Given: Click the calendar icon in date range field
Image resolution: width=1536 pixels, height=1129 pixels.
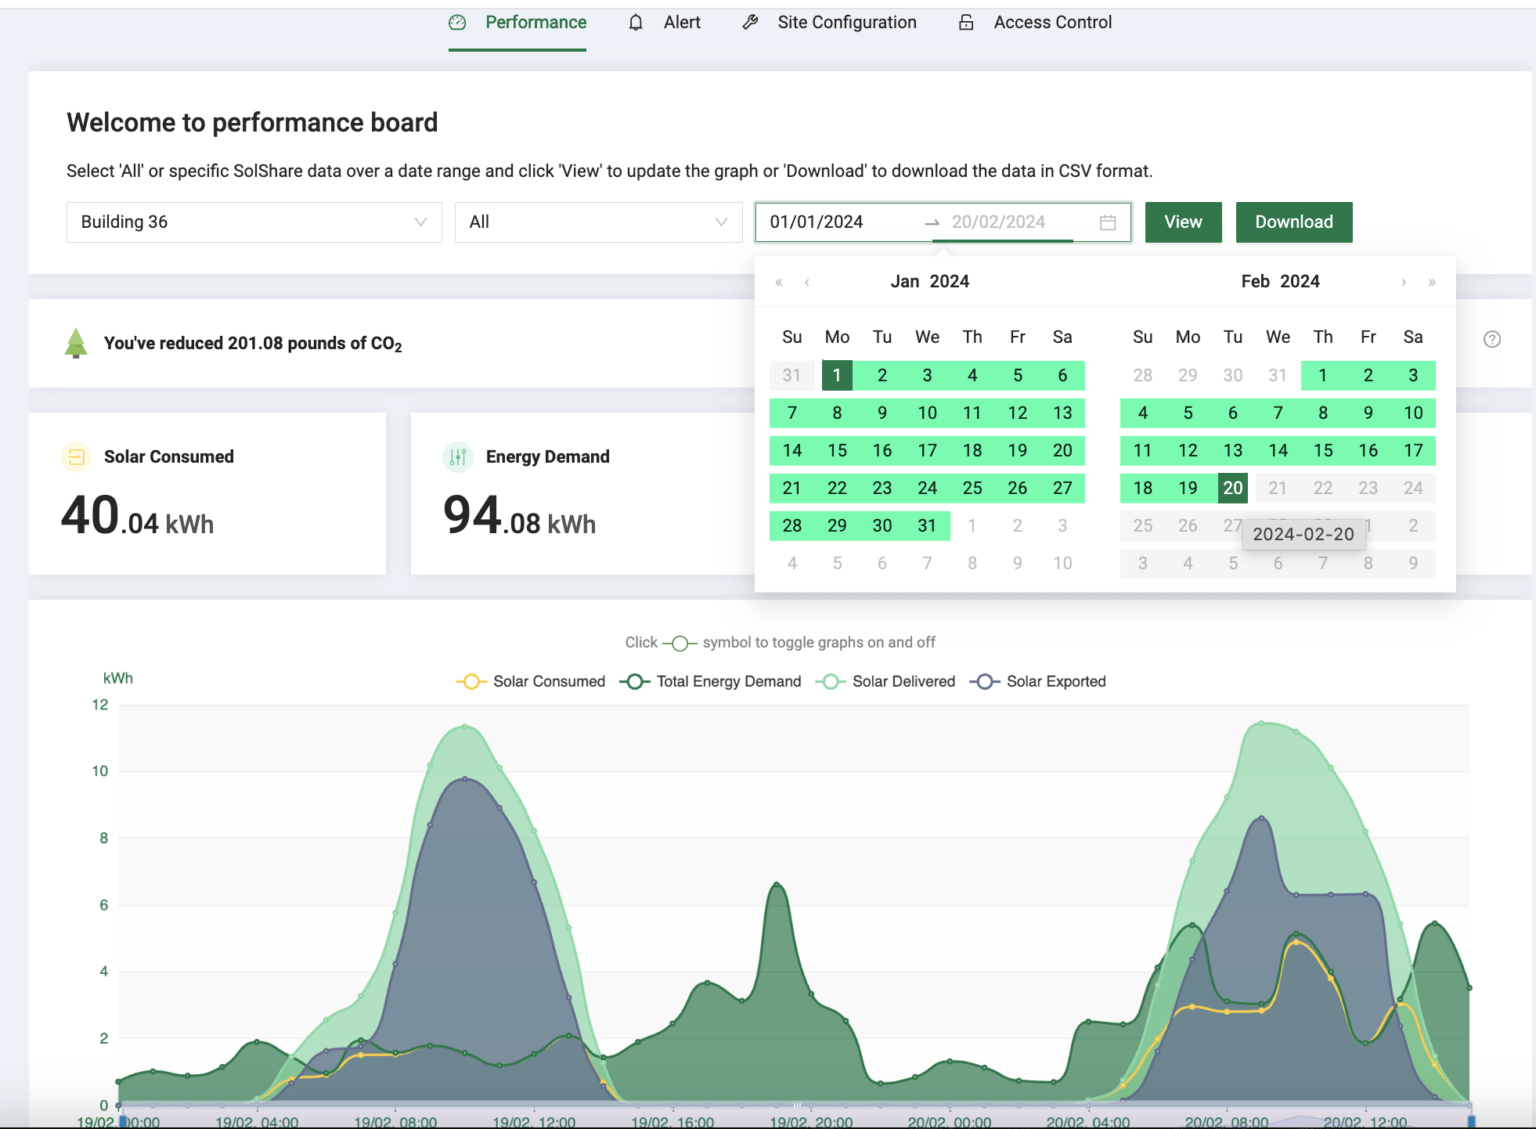Looking at the screenshot, I should tap(1107, 222).
